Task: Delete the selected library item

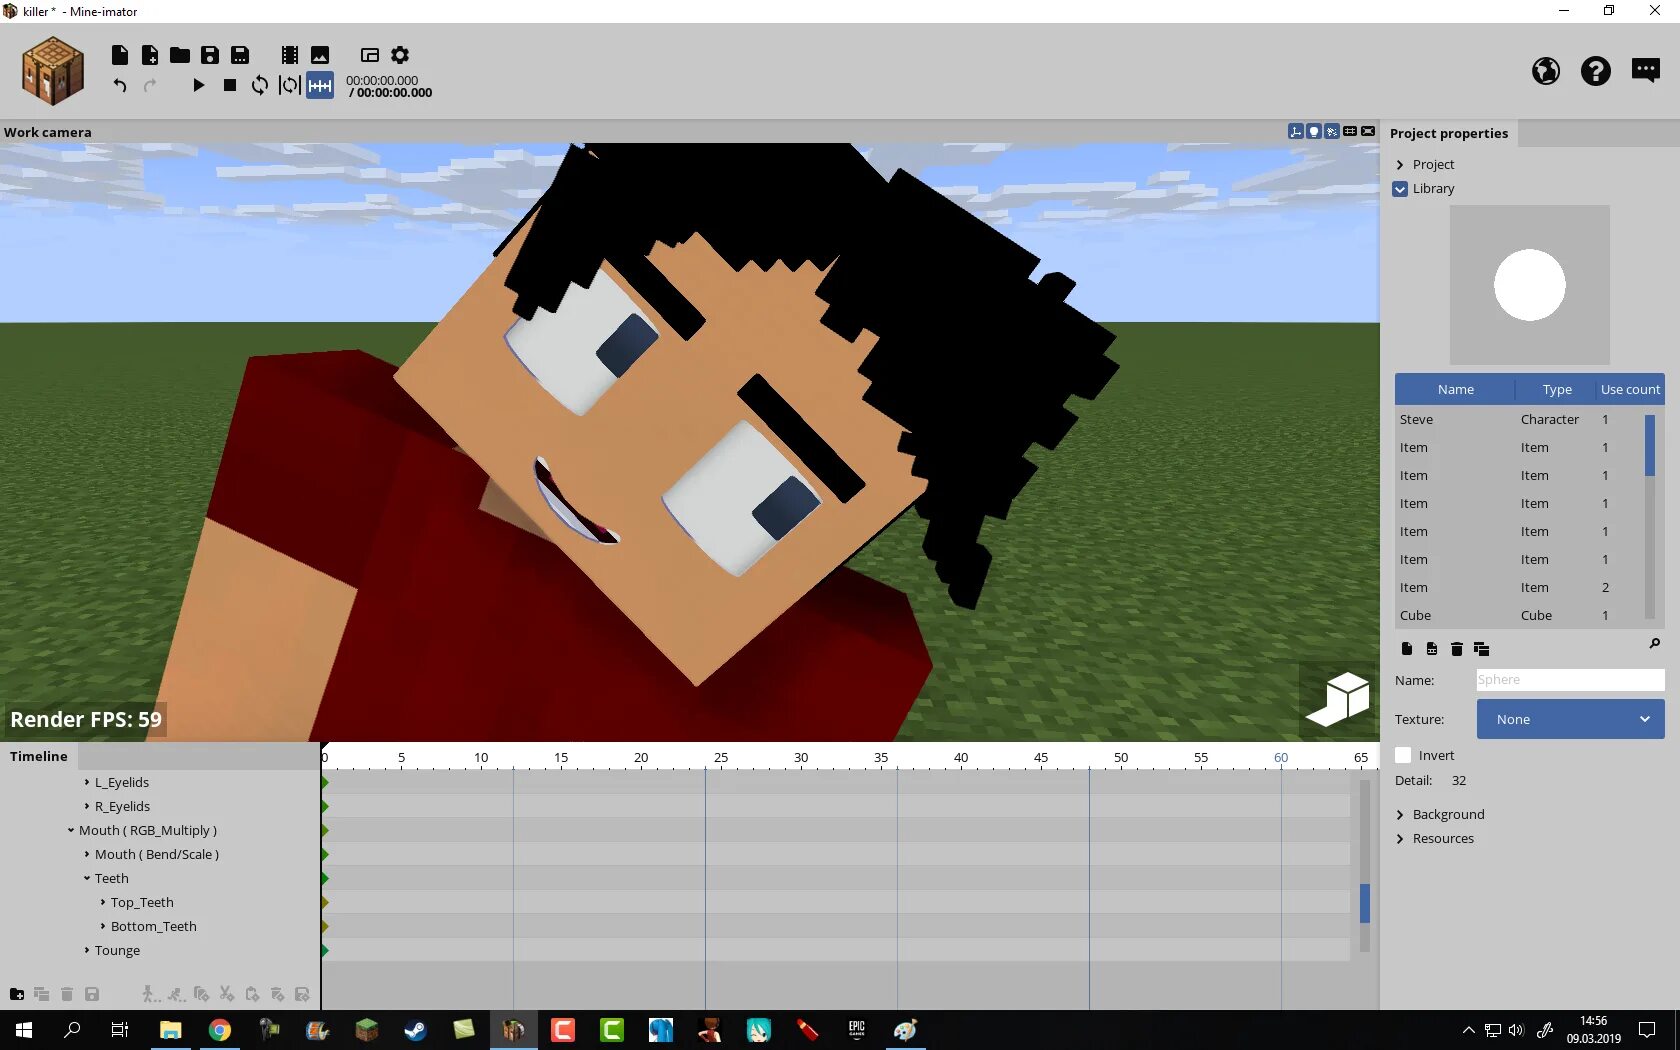Action: 1457,649
